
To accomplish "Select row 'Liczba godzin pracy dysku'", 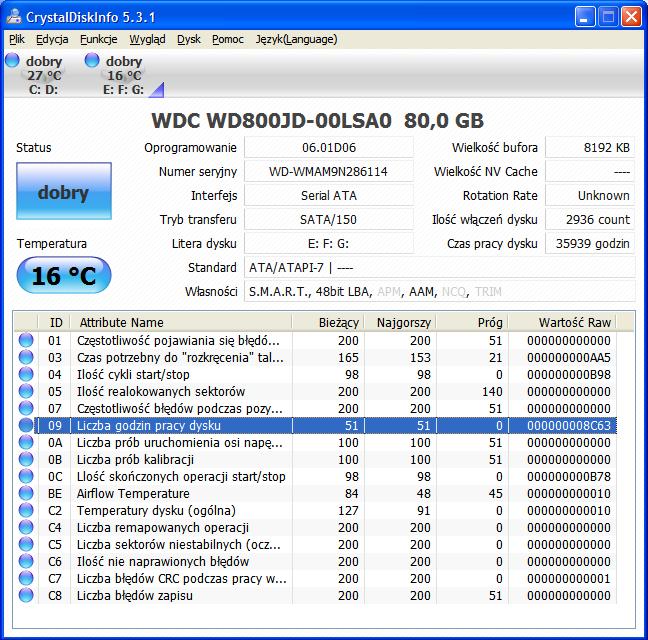I will click(x=315, y=425).
